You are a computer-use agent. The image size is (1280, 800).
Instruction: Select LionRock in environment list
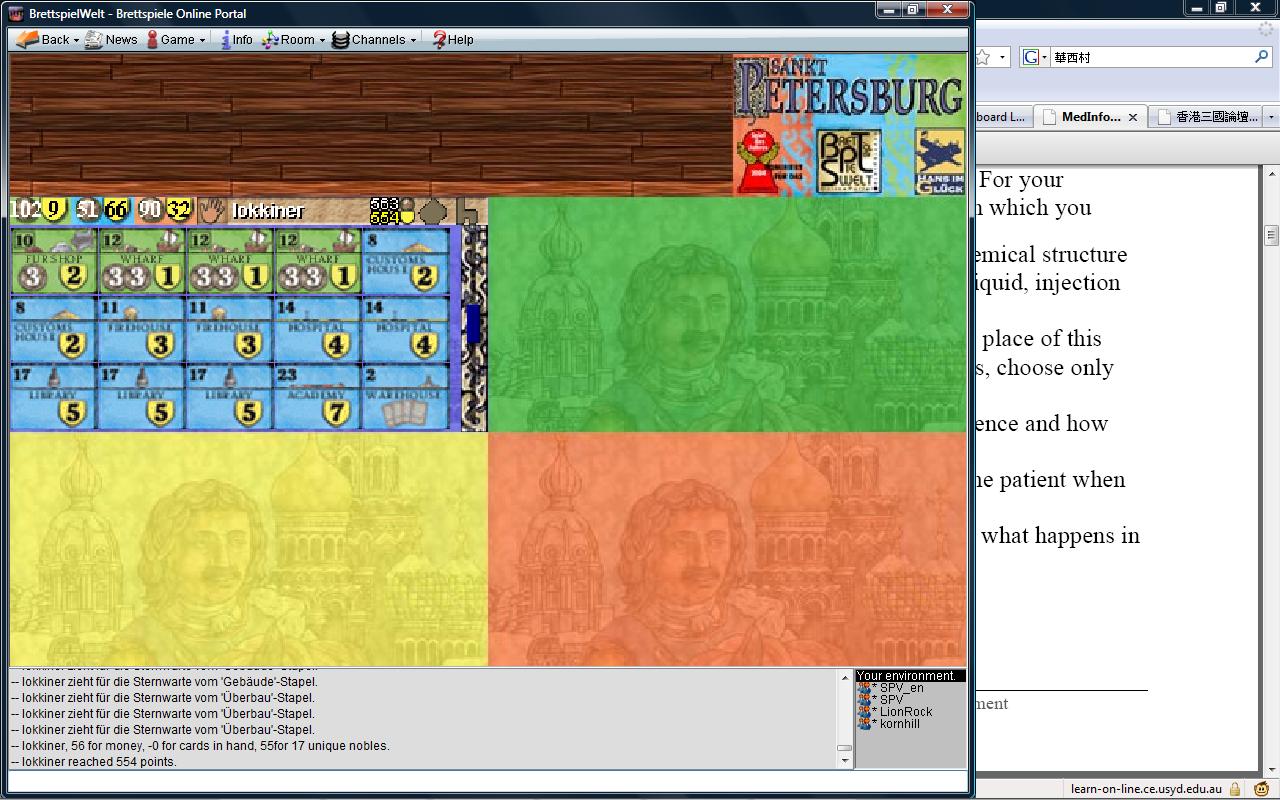click(895, 712)
